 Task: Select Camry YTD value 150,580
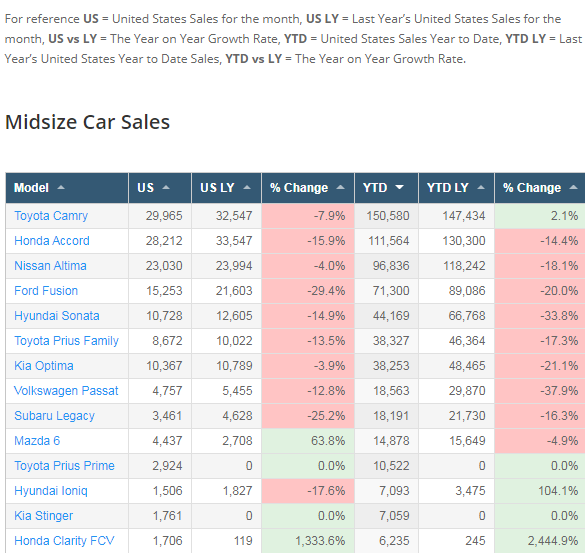[388, 216]
